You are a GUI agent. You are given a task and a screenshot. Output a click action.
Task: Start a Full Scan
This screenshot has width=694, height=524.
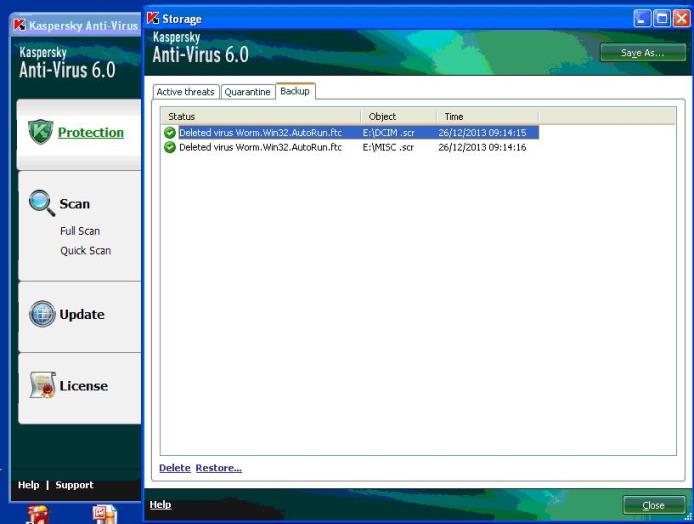pos(80,231)
